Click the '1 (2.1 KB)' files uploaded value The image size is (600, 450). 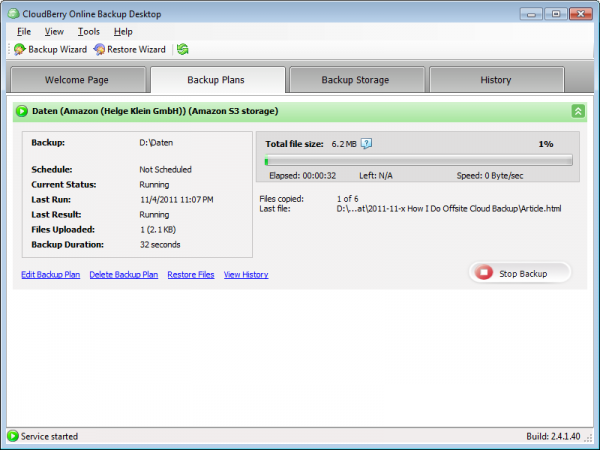(x=158, y=230)
